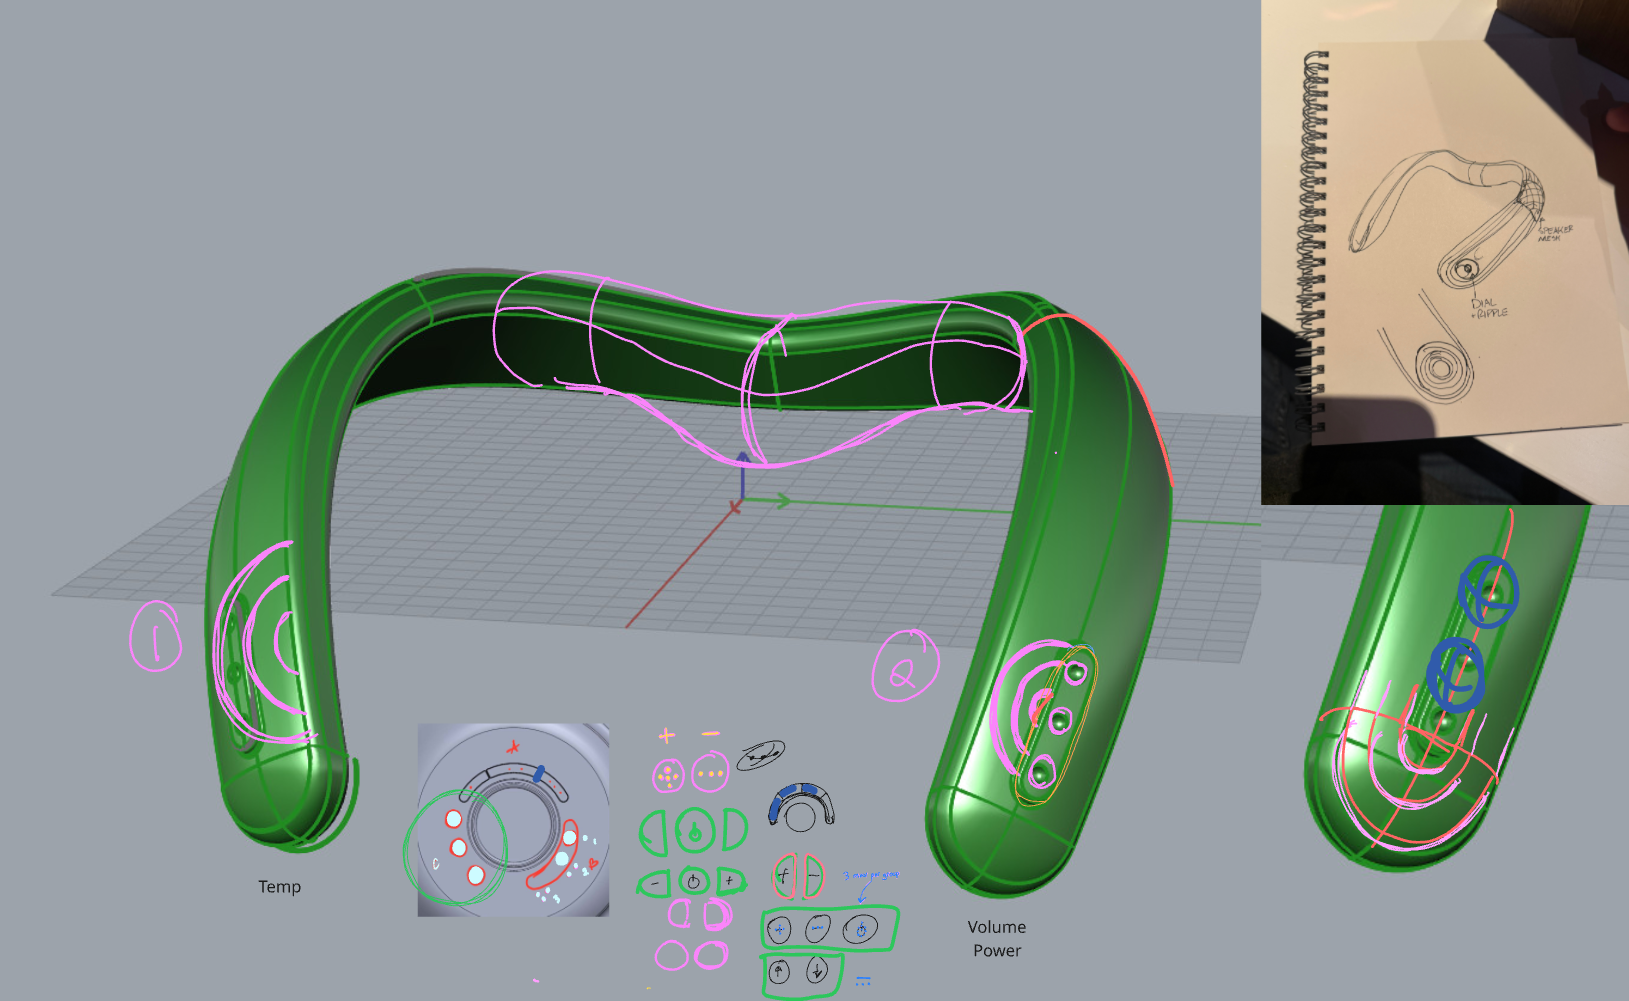Select the Temp label
The width and height of the screenshot is (1629, 1001).
pyautogui.click(x=281, y=886)
